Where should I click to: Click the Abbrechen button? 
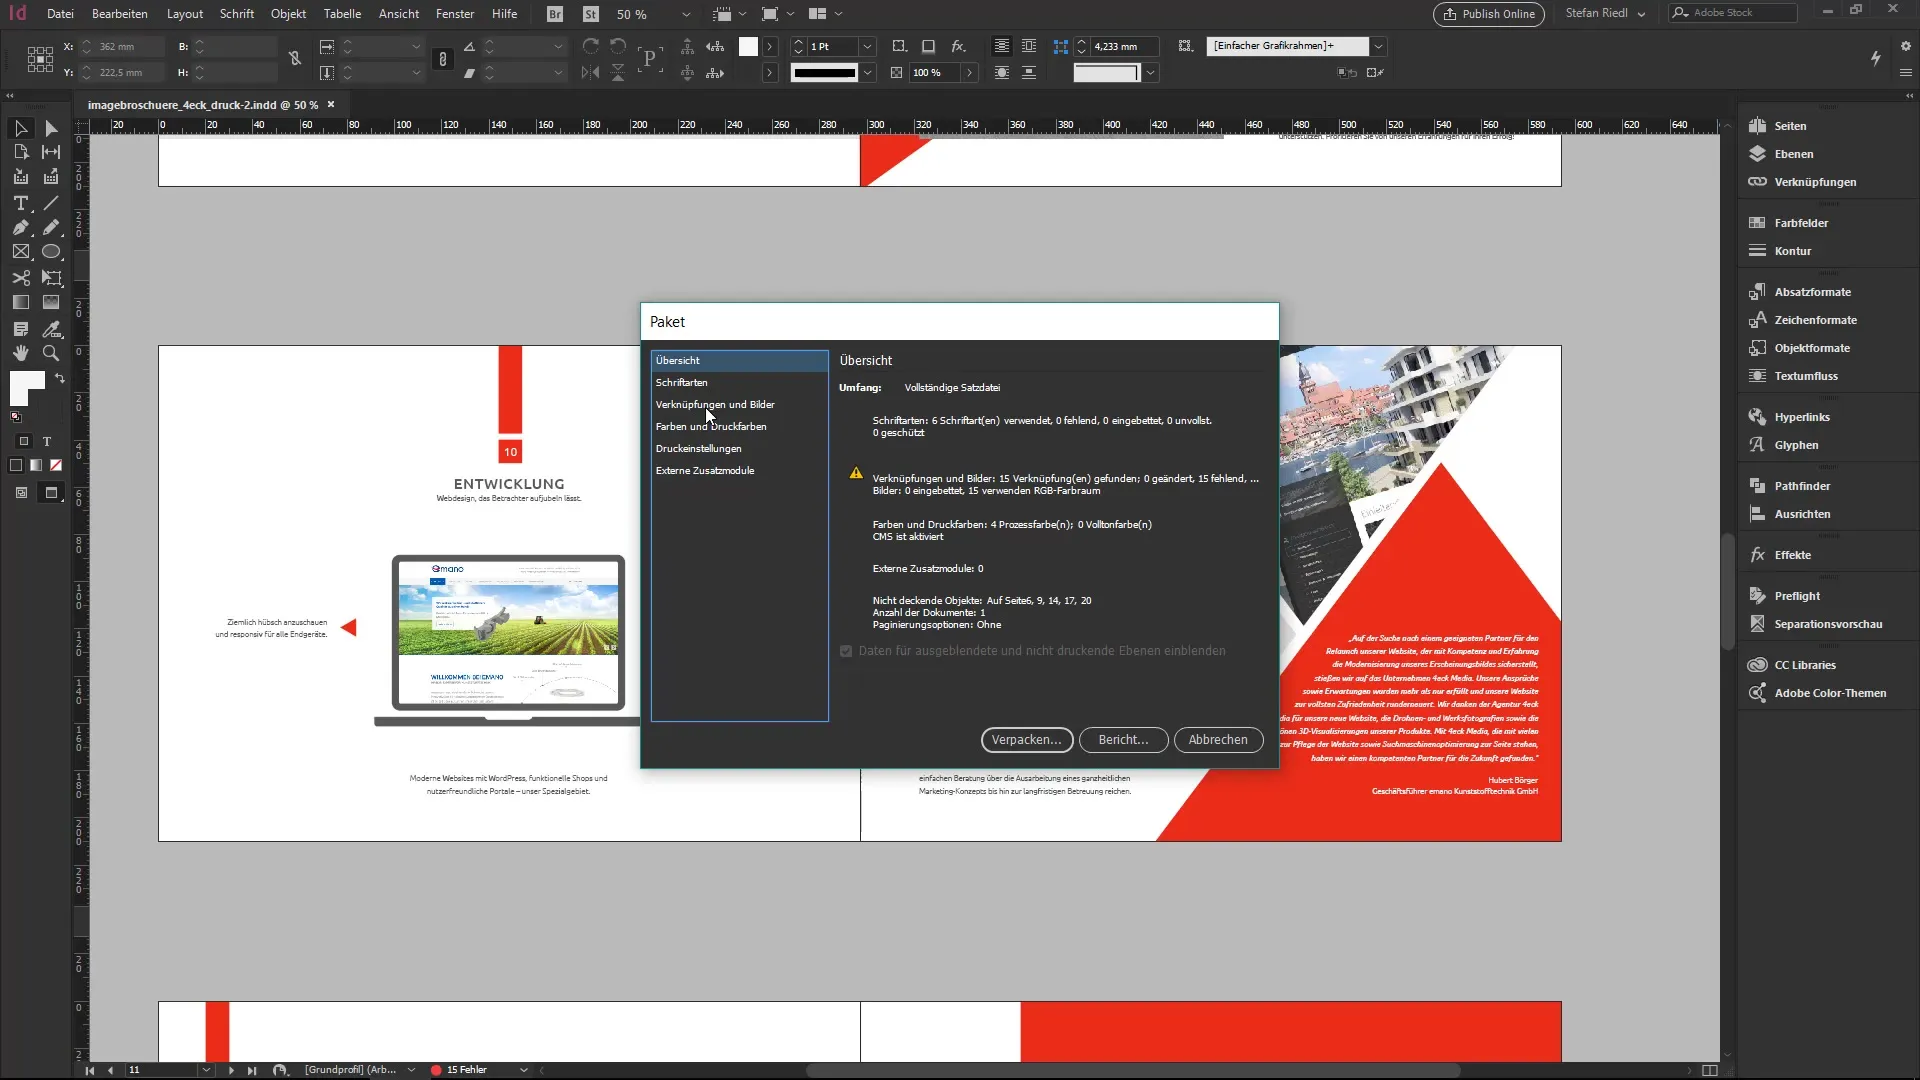tap(1218, 740)
